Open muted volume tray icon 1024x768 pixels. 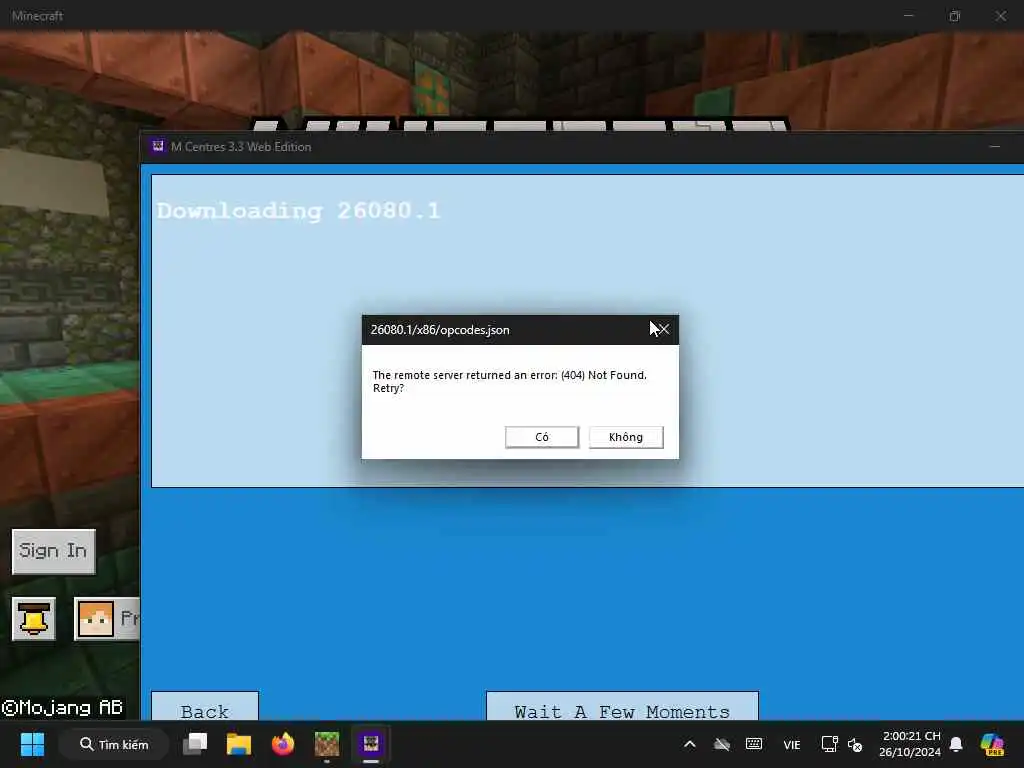855,744
